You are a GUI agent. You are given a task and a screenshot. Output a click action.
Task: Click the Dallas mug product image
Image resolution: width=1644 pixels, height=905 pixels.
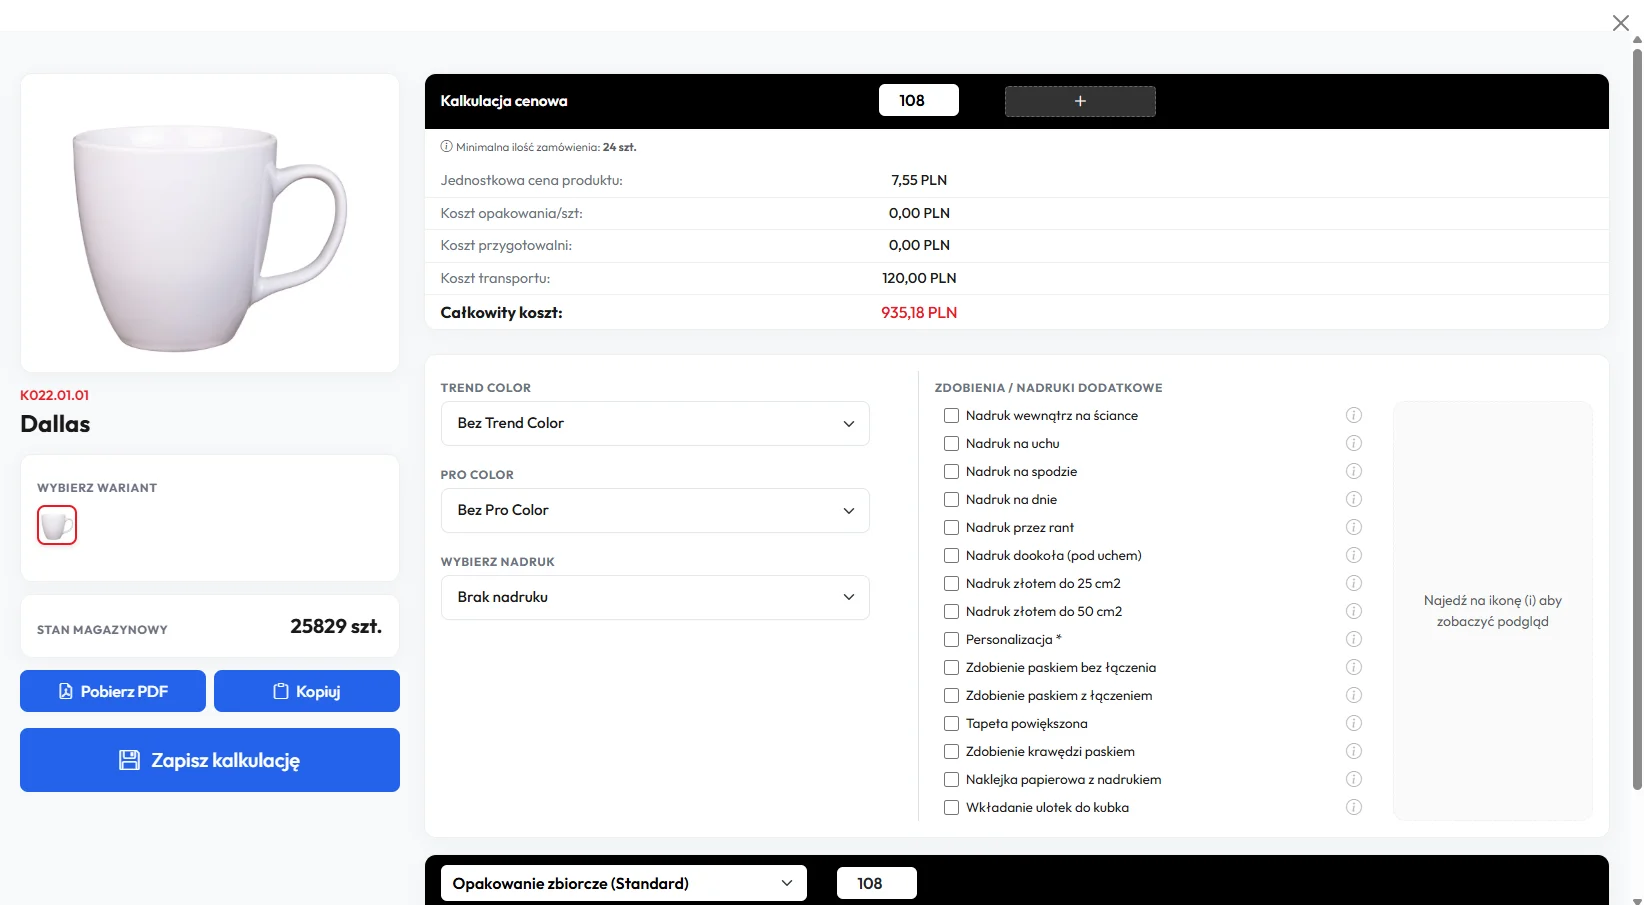[x=210, y=223]
